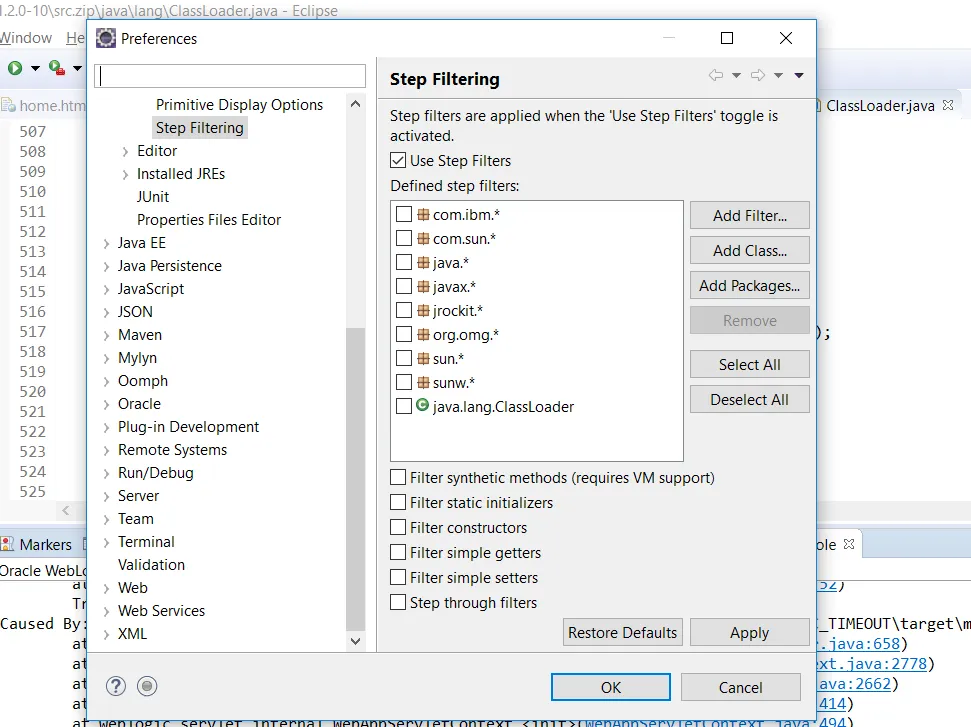Click the preferences tree vertical scrollbar thumb
The width and height of the screenshot is (971, 727).
point(355,478)
